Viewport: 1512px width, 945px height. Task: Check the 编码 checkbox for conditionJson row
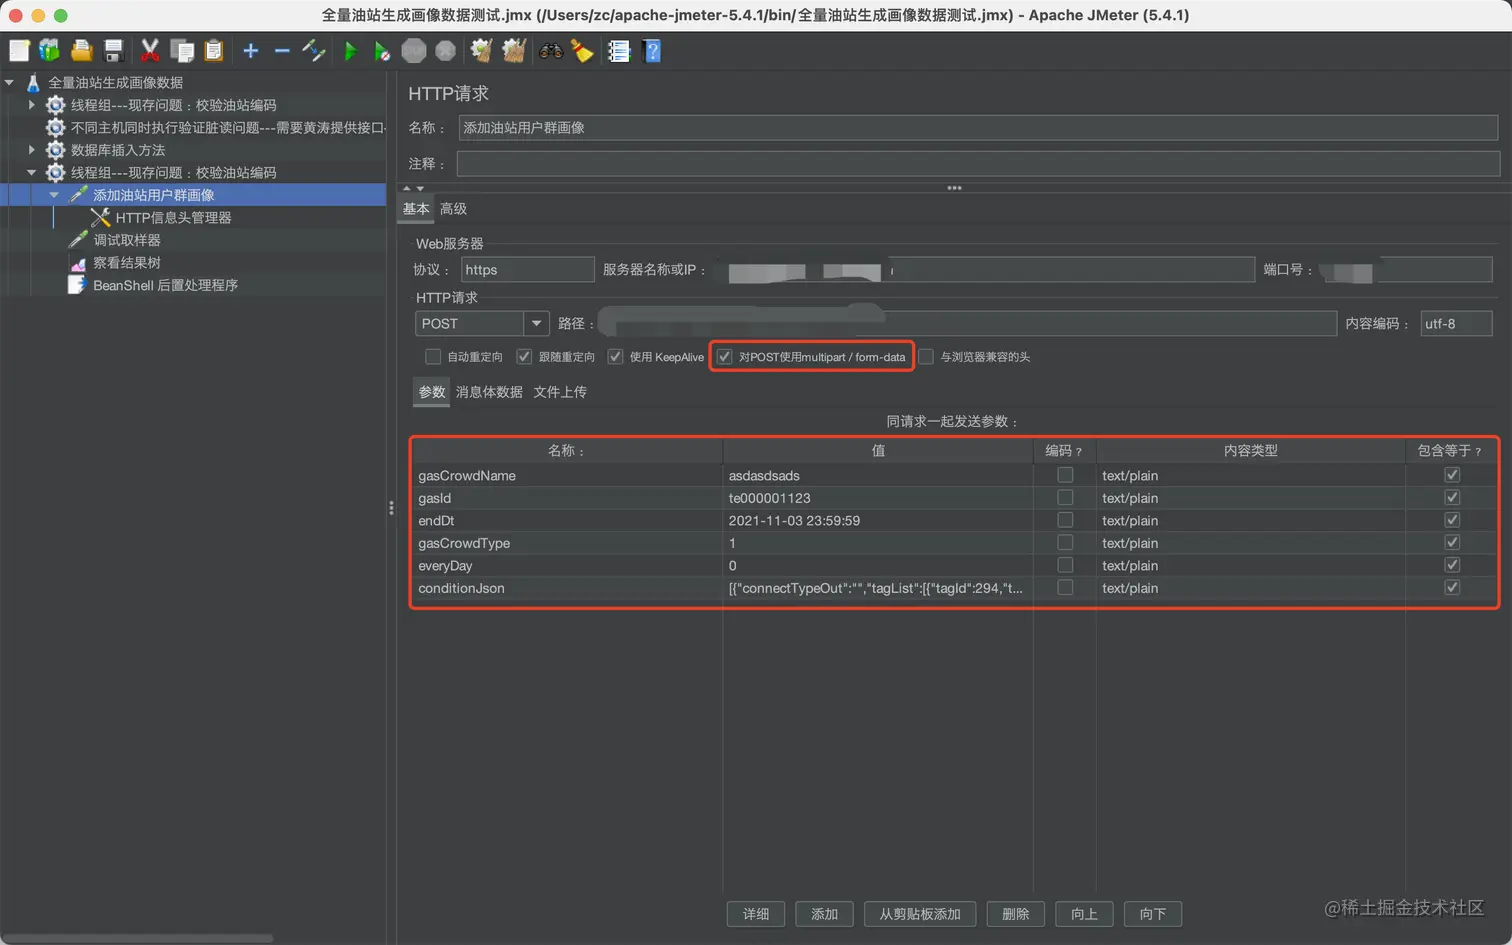click(x=1065, y=588)
